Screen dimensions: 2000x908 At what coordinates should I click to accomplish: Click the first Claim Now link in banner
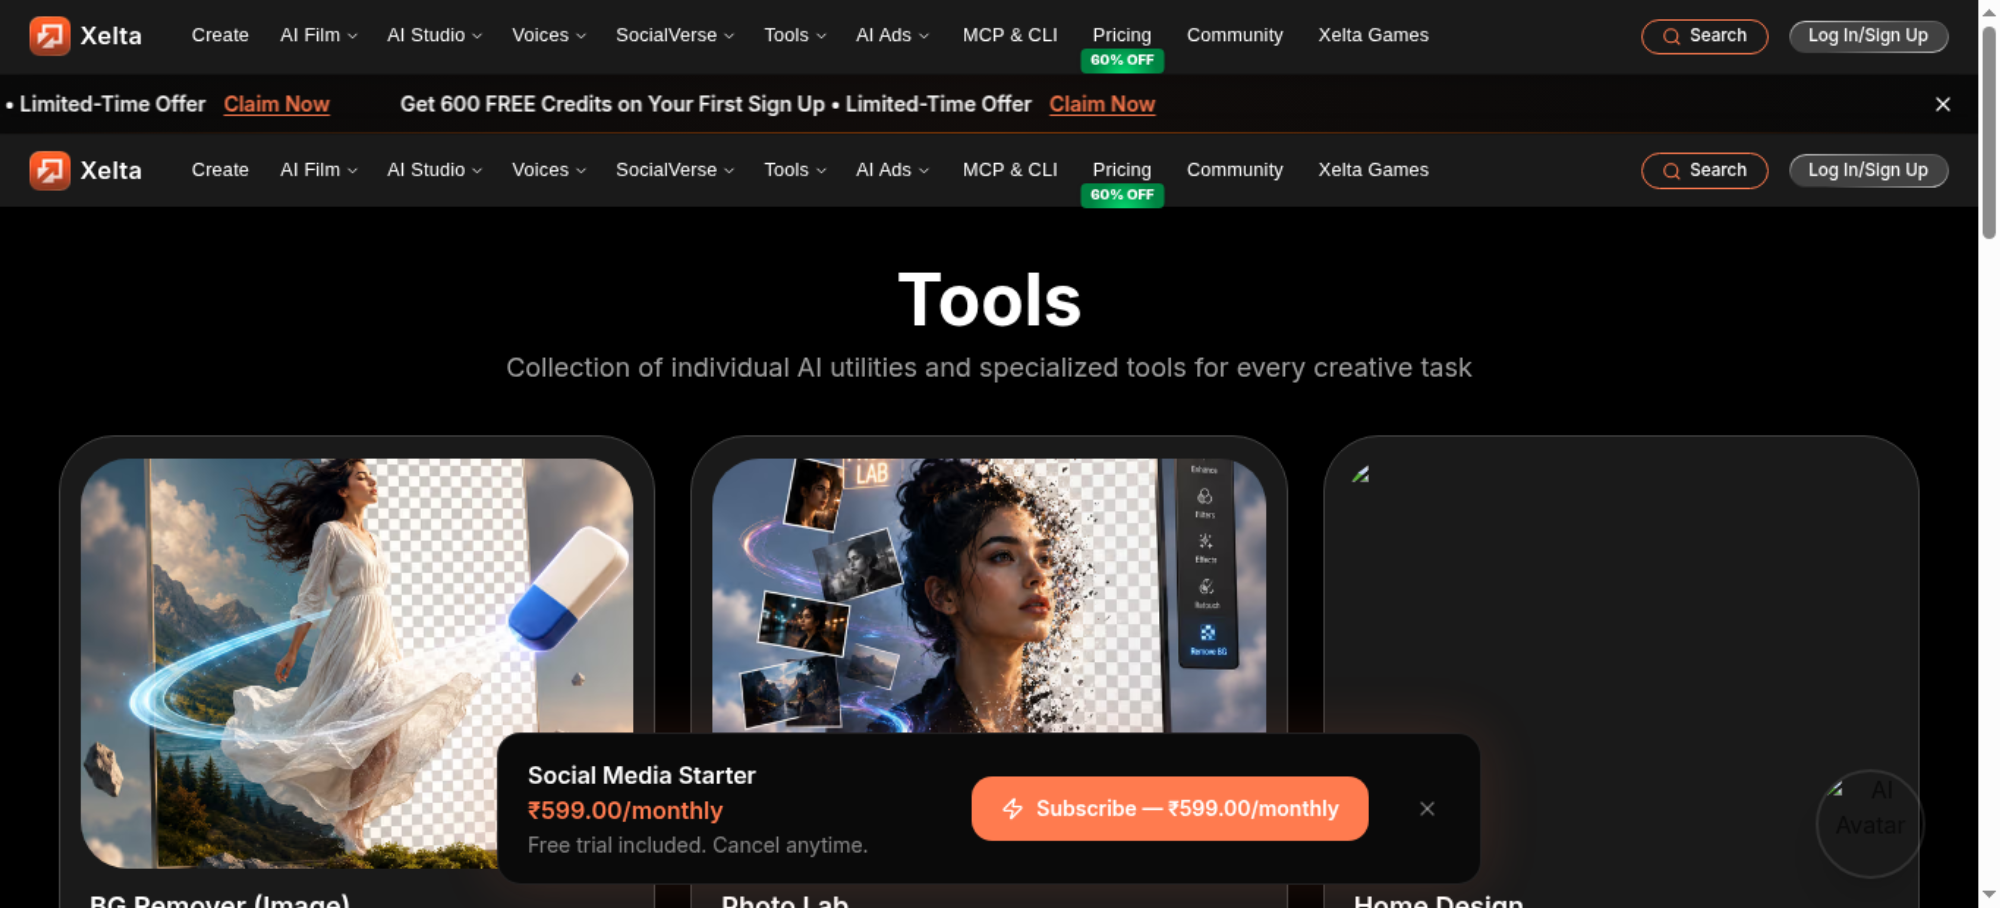click(x=276, y=104)
